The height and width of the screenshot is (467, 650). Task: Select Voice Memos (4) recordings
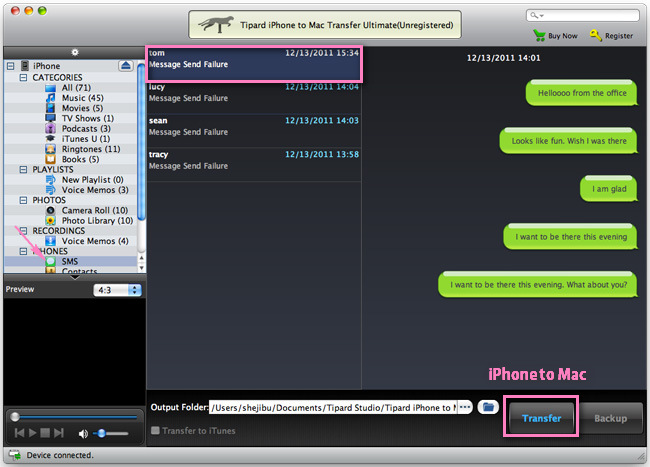(95, 241)
